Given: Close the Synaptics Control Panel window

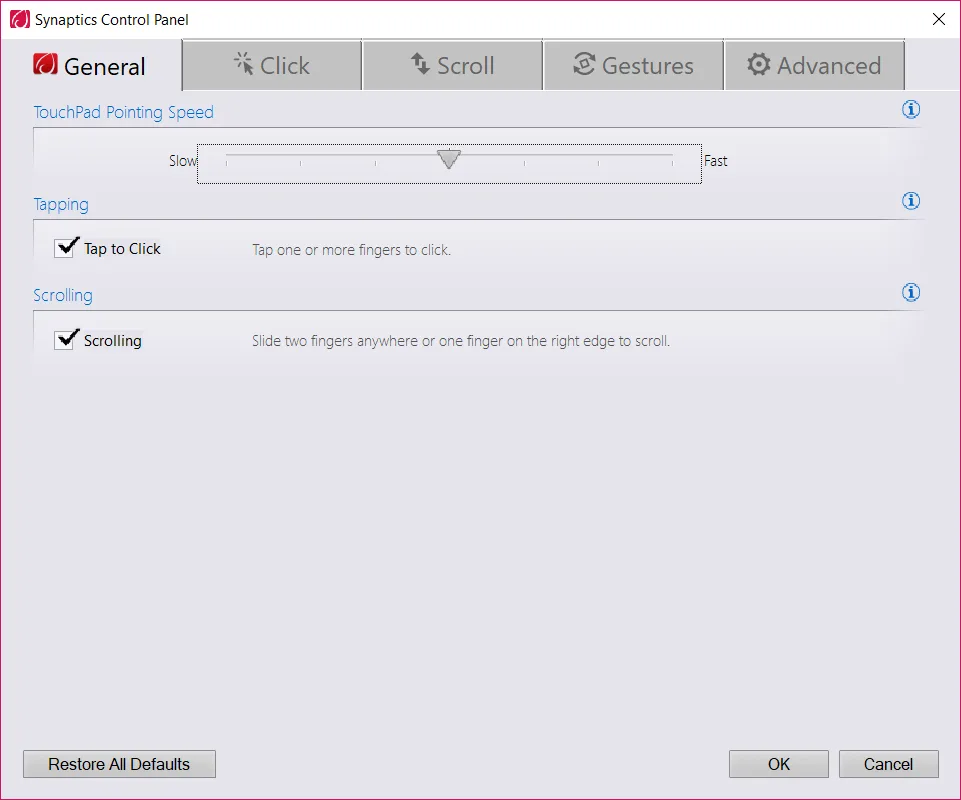Looking at the screenshot, I should (x=939, y=20).
